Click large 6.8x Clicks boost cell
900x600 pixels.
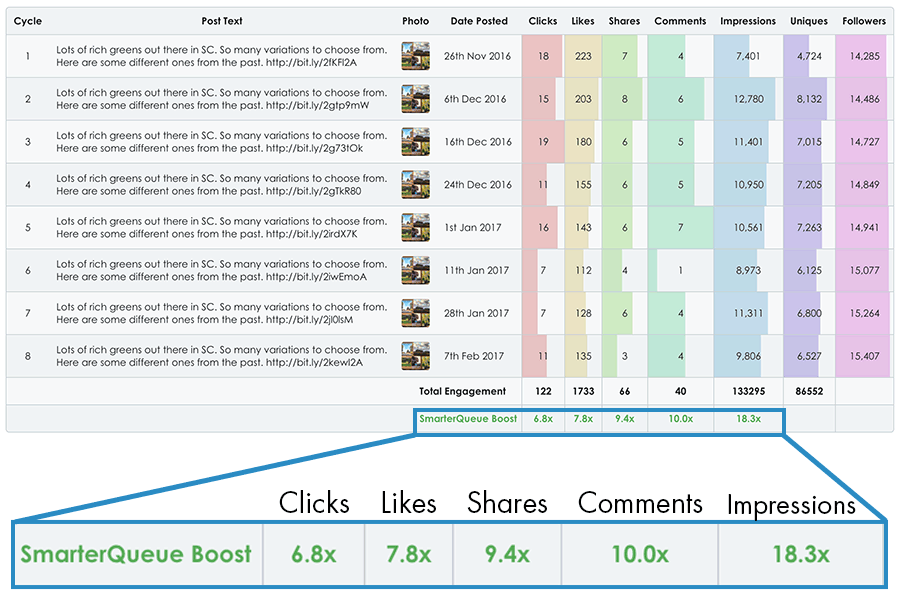point(313,554)
